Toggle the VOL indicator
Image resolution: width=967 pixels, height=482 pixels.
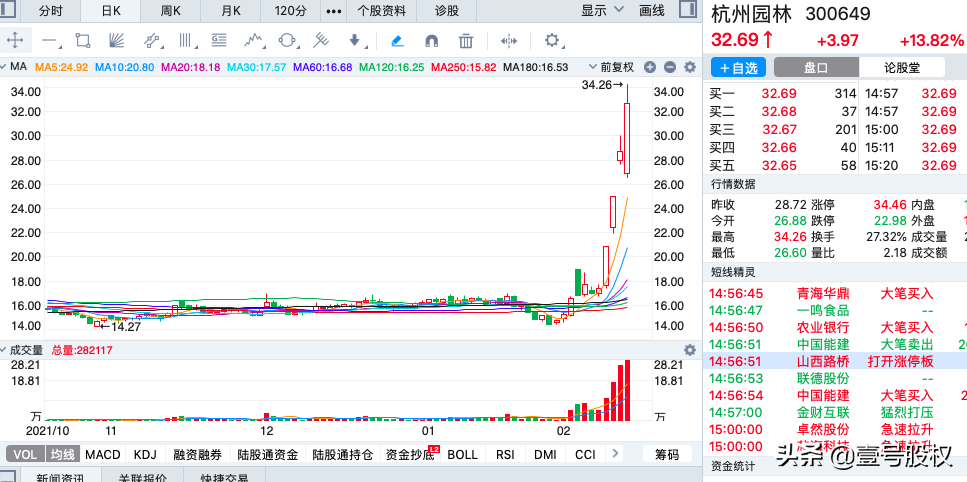click(25, 455)
